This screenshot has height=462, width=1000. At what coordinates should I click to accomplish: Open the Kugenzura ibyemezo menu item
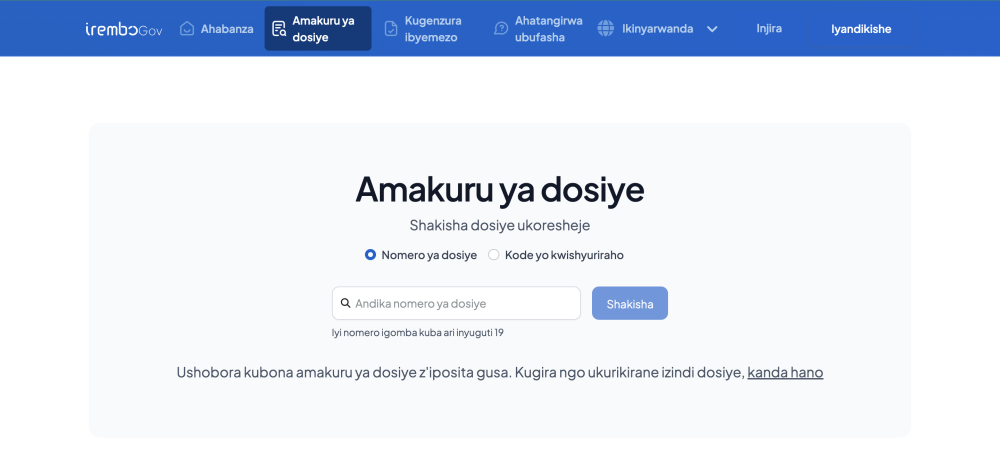click(433, 29)
